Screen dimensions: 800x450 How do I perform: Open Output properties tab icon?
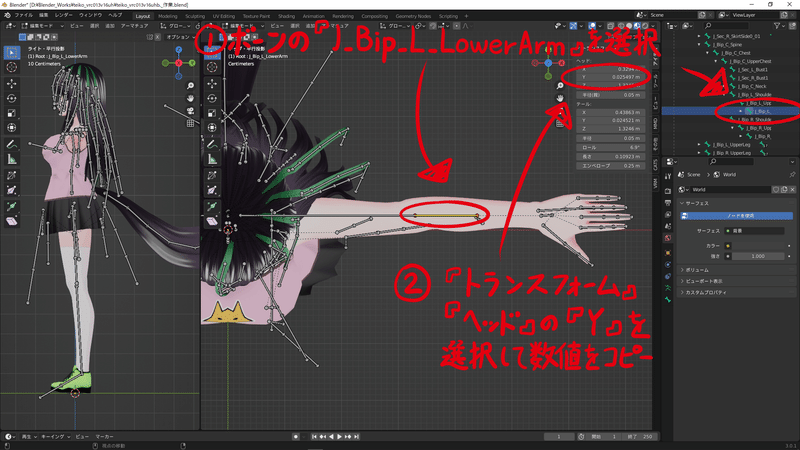point(668,203)
